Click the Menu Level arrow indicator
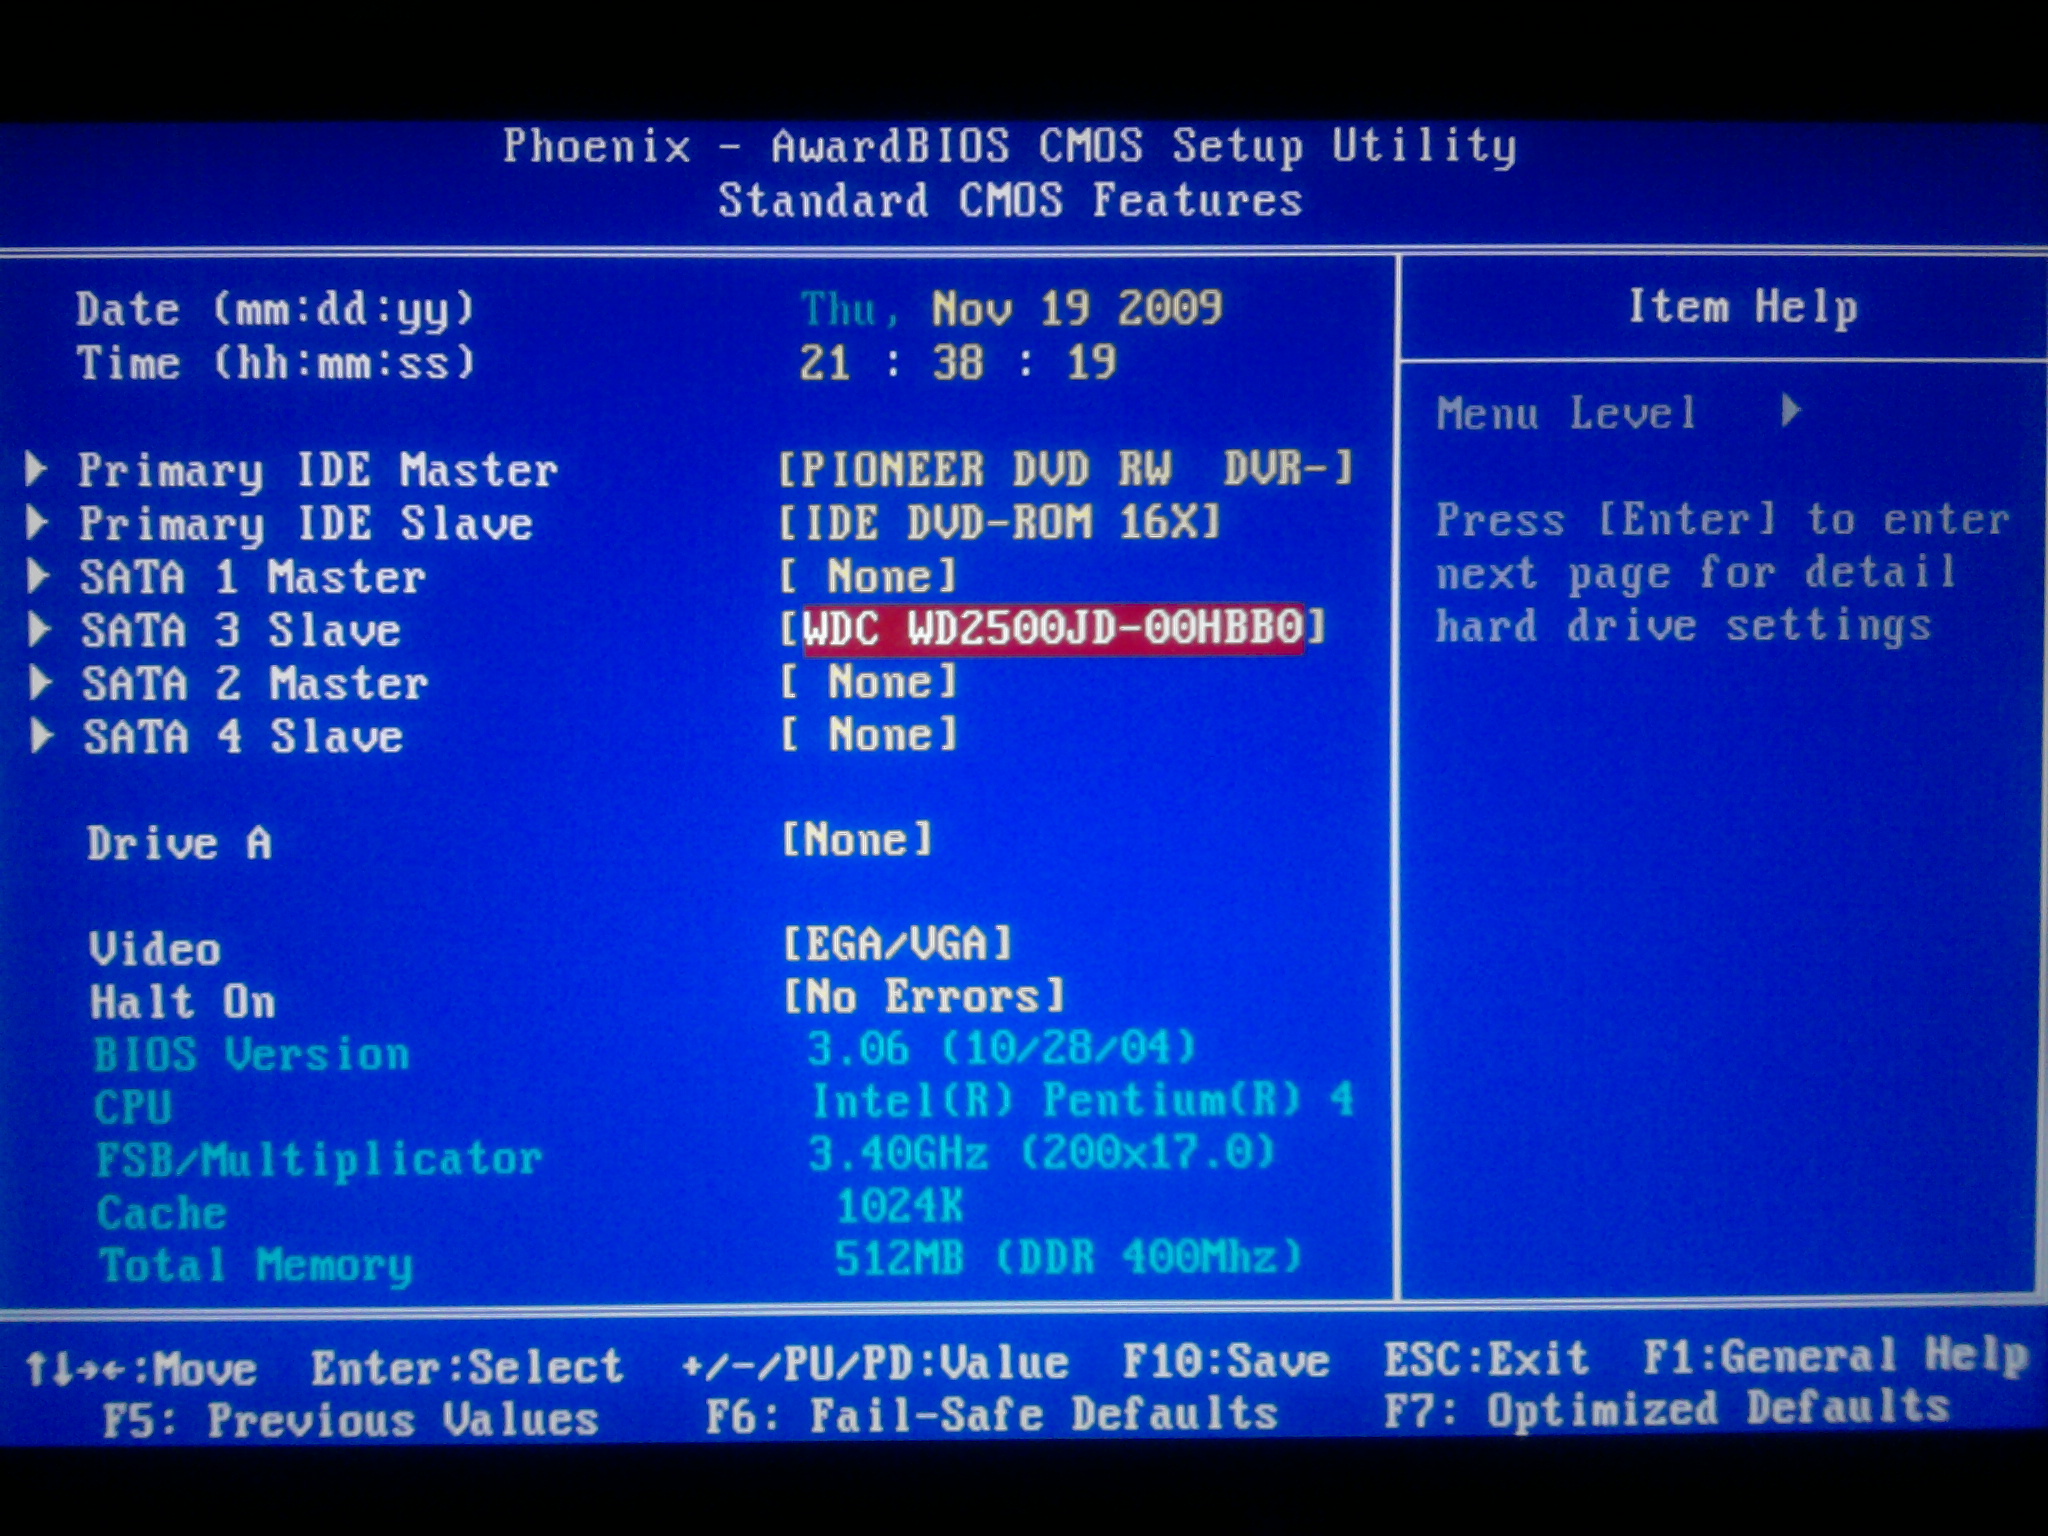2048x1536 pixels. pos(1791,410)
